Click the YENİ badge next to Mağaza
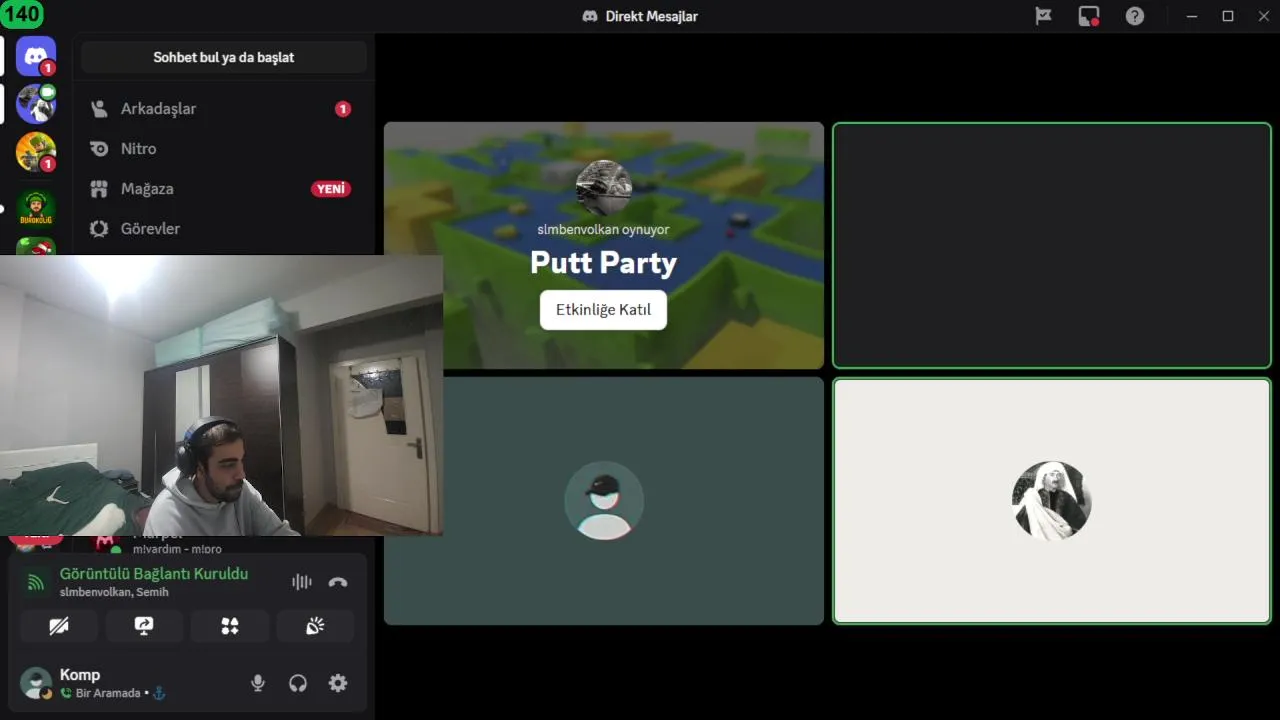Viewport: 1280px width, 720px height. tap(331, 188)
